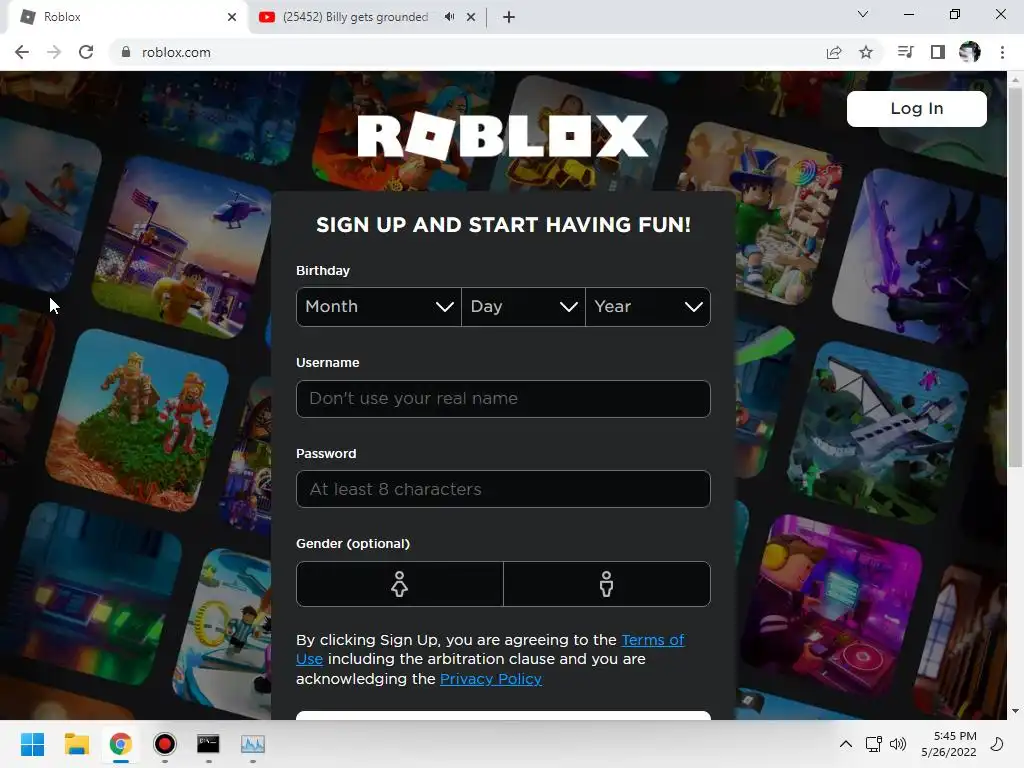Switch to the Roblox tab
Image resolution: width=1024 pixels, height=768 pixels.
[129, 17]
